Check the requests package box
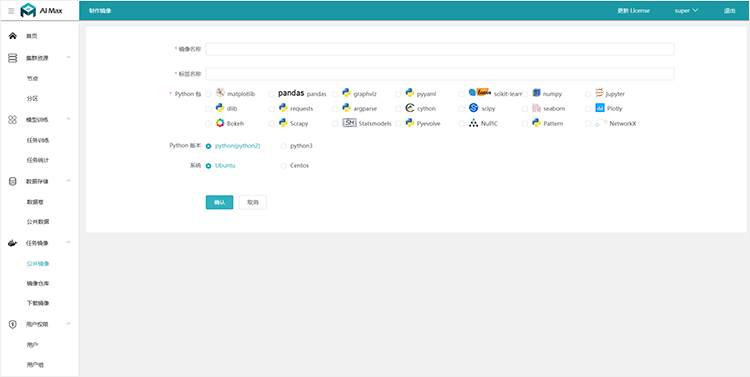 tap(272, 109)
